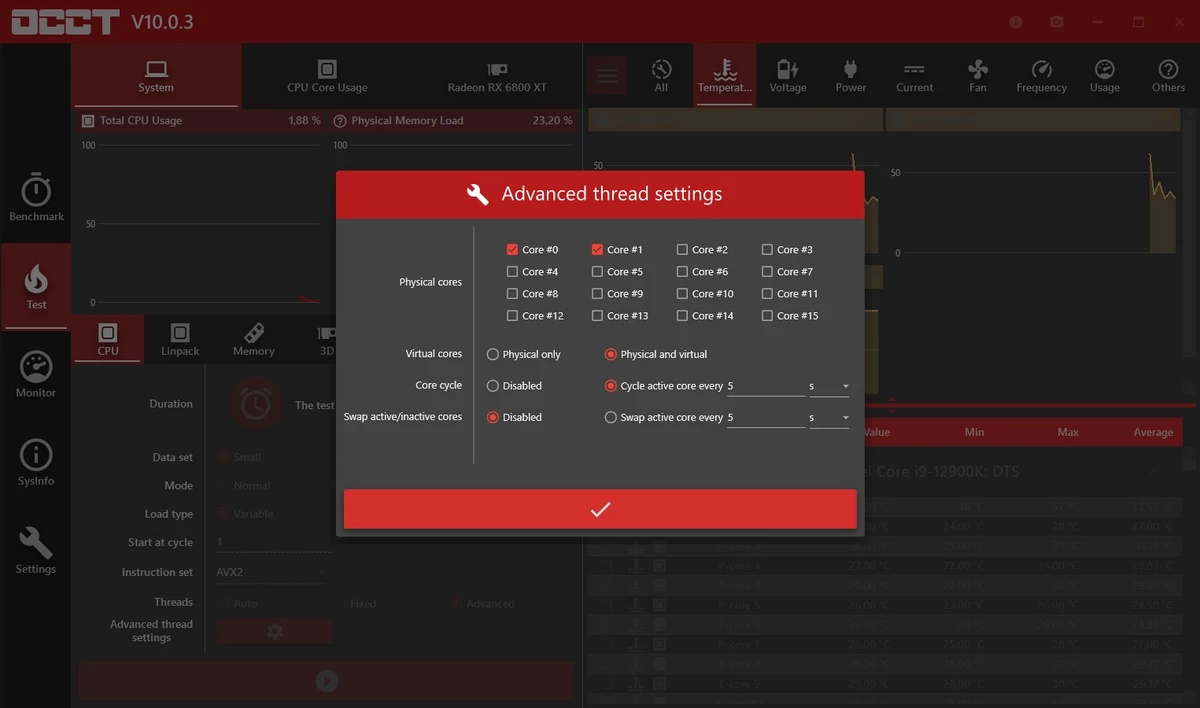The width and height of the screenshot is (1200, 708).
Task: Open Swap active core time unit dropdown
Action: [829, 418]
